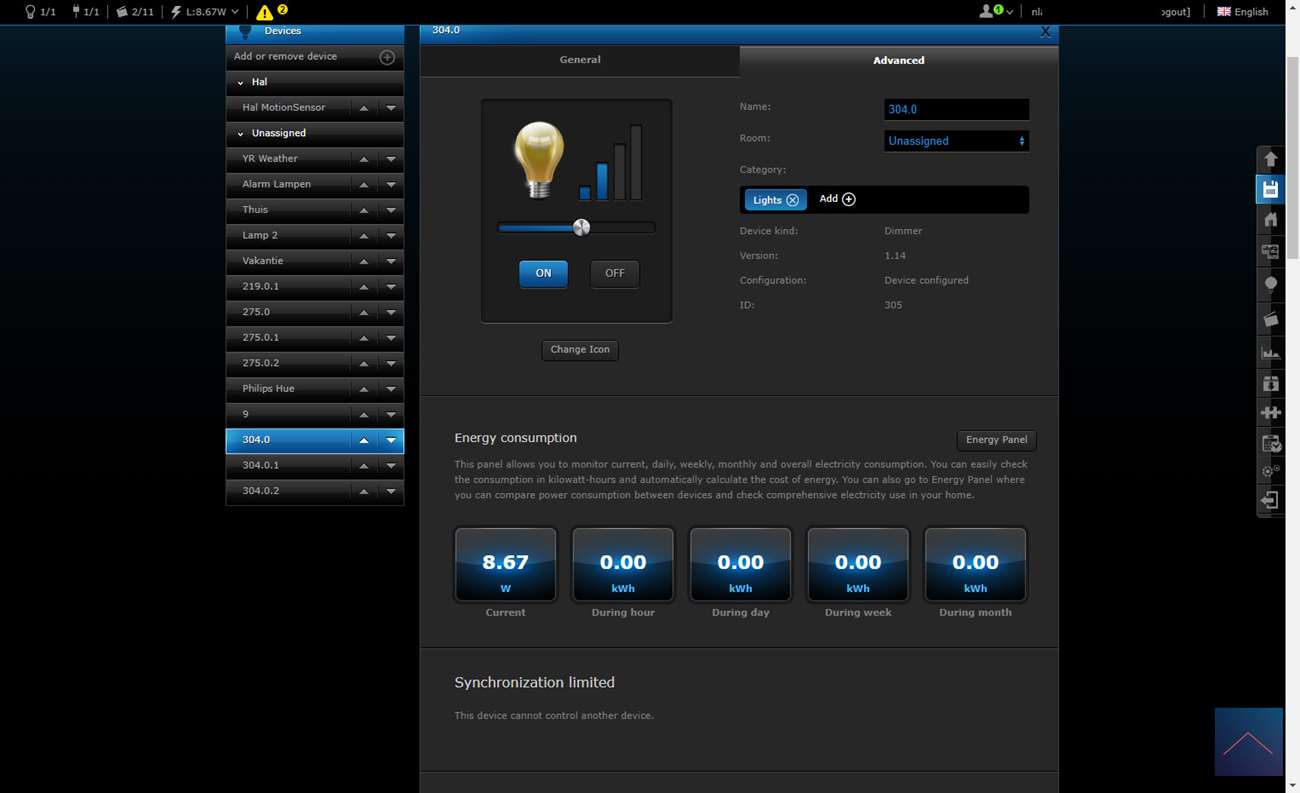Open the Room dropdown showing Unassigned
The image size is (1300, 793).
click(x=956, y=141)
